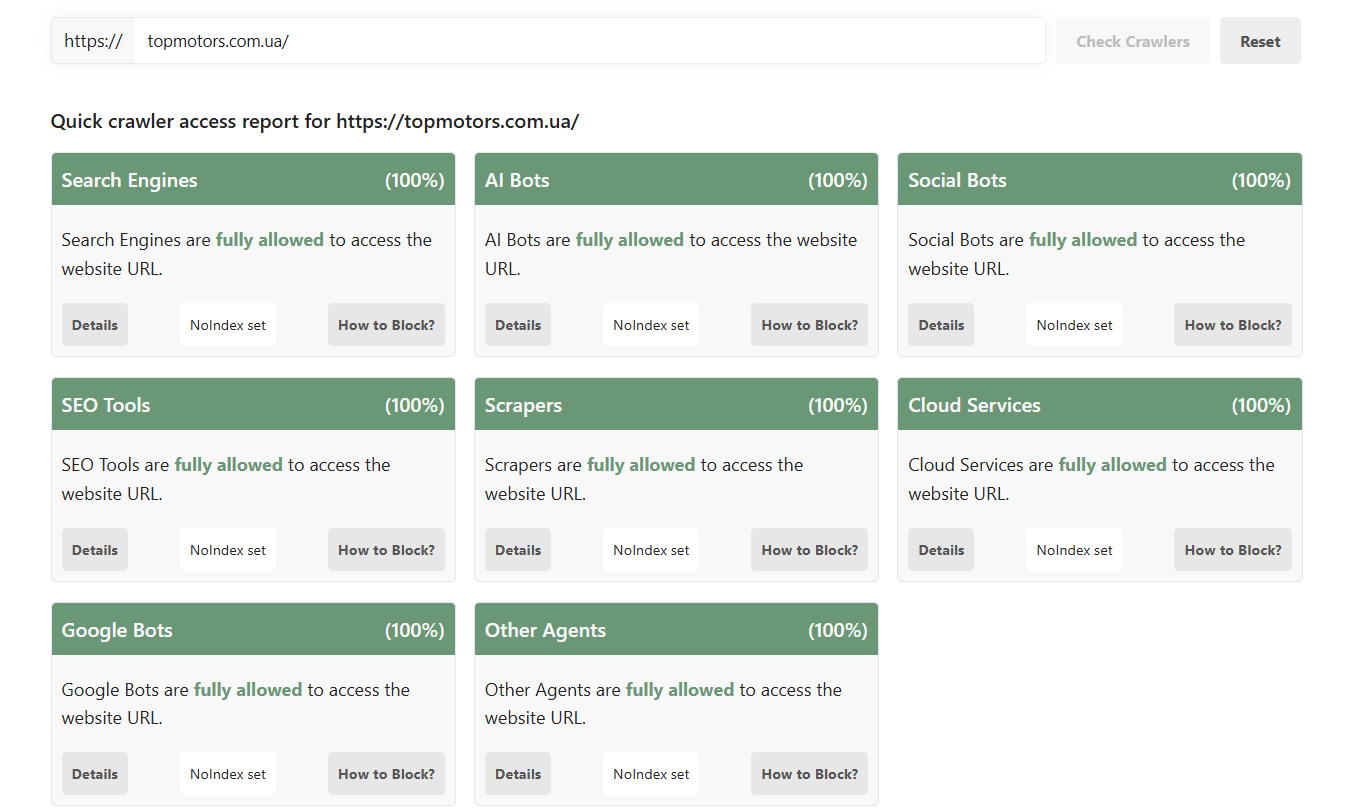Viewport: 1349px width, 809px height.
Task: Show Details for AI Bots
Action: pyautogui.click(x=518, y=325)
